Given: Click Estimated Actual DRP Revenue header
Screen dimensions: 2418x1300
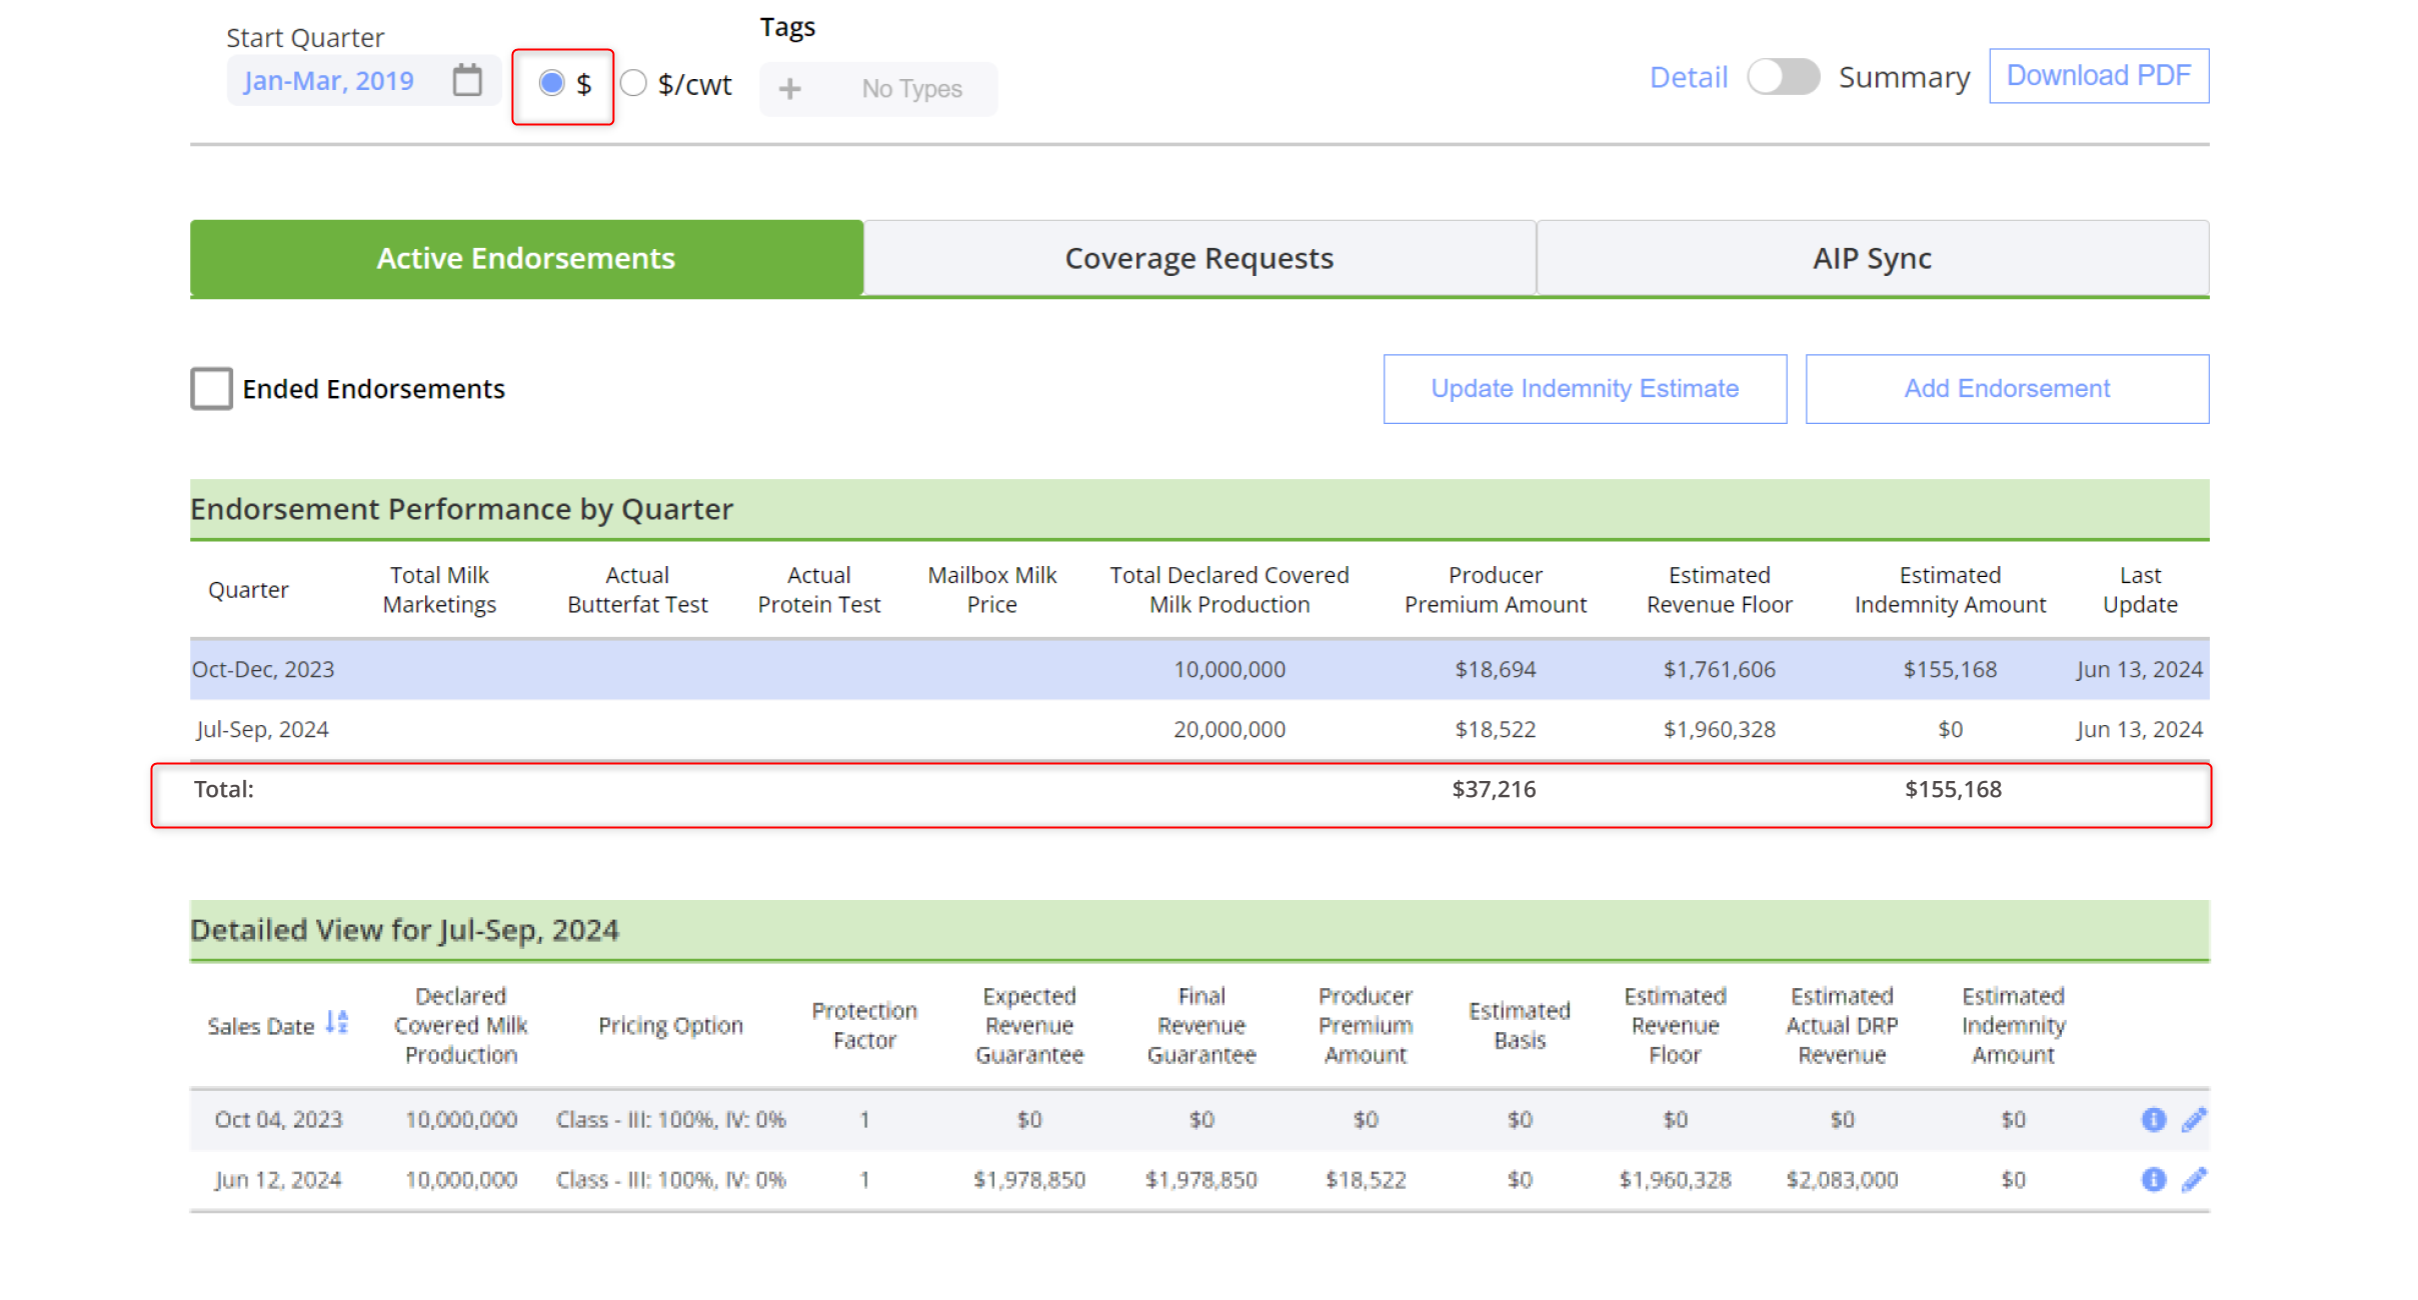Looking at the screenshot, I should [1842, 1025].
